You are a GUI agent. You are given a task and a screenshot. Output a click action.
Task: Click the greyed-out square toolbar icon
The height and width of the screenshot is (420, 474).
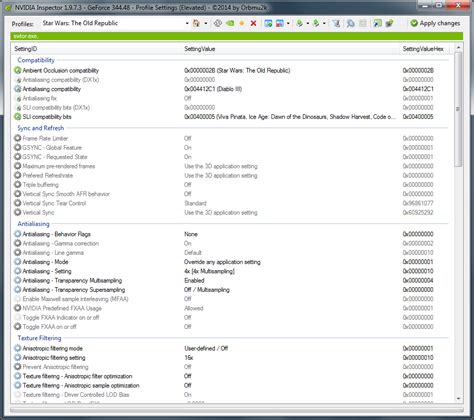tap(363, 23)
